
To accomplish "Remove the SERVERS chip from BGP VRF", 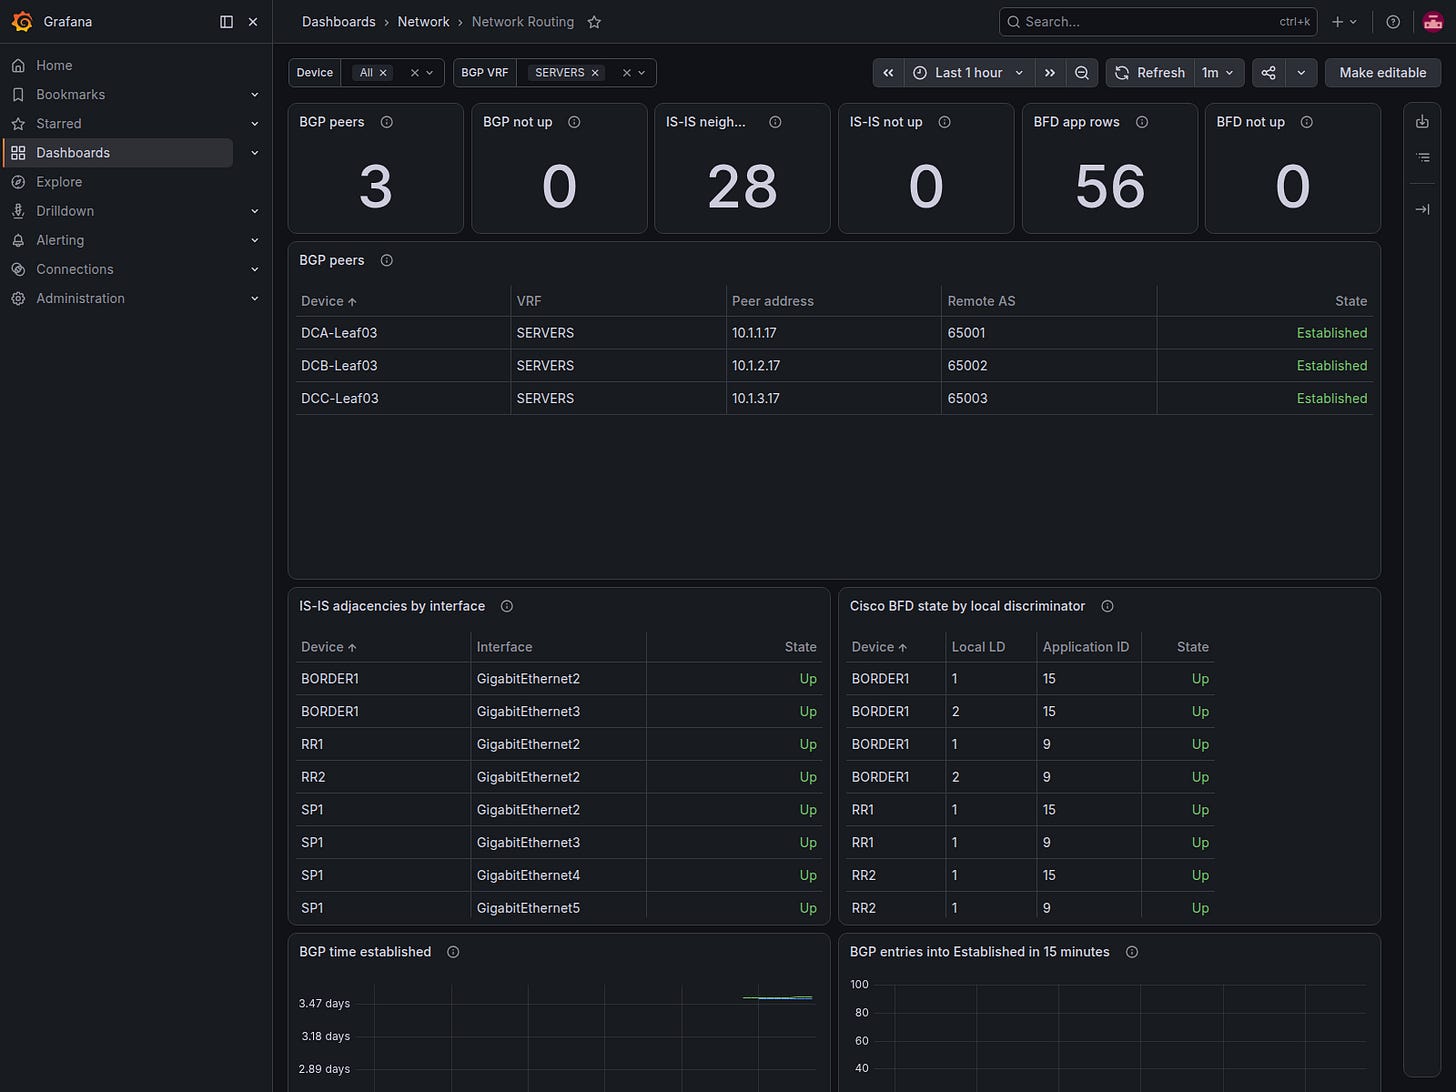I will [x=595, y=73].
